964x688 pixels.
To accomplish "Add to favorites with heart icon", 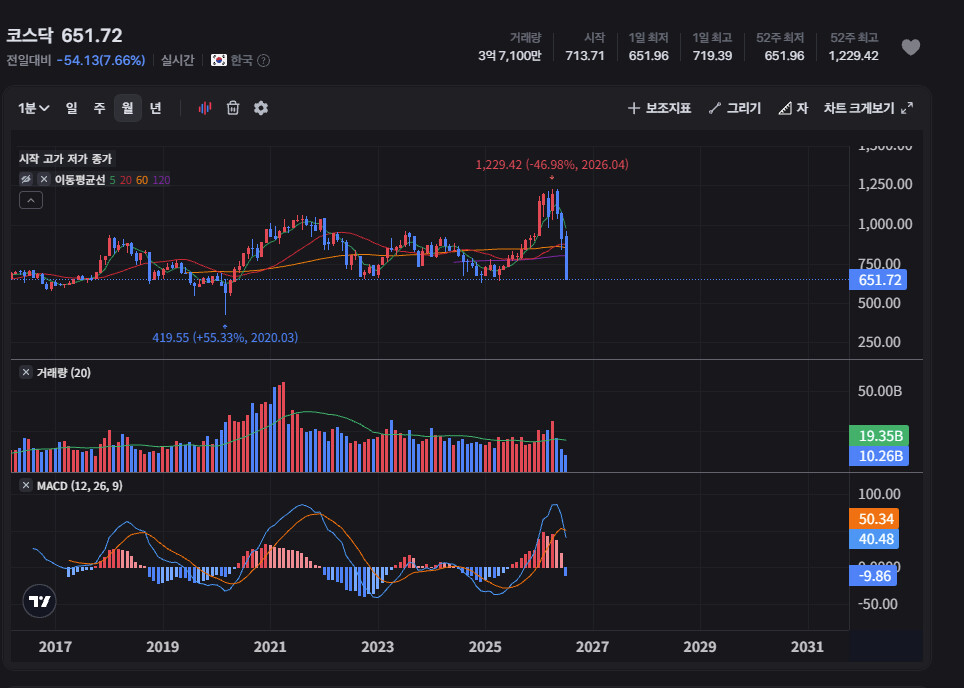I will click(911, 47).
